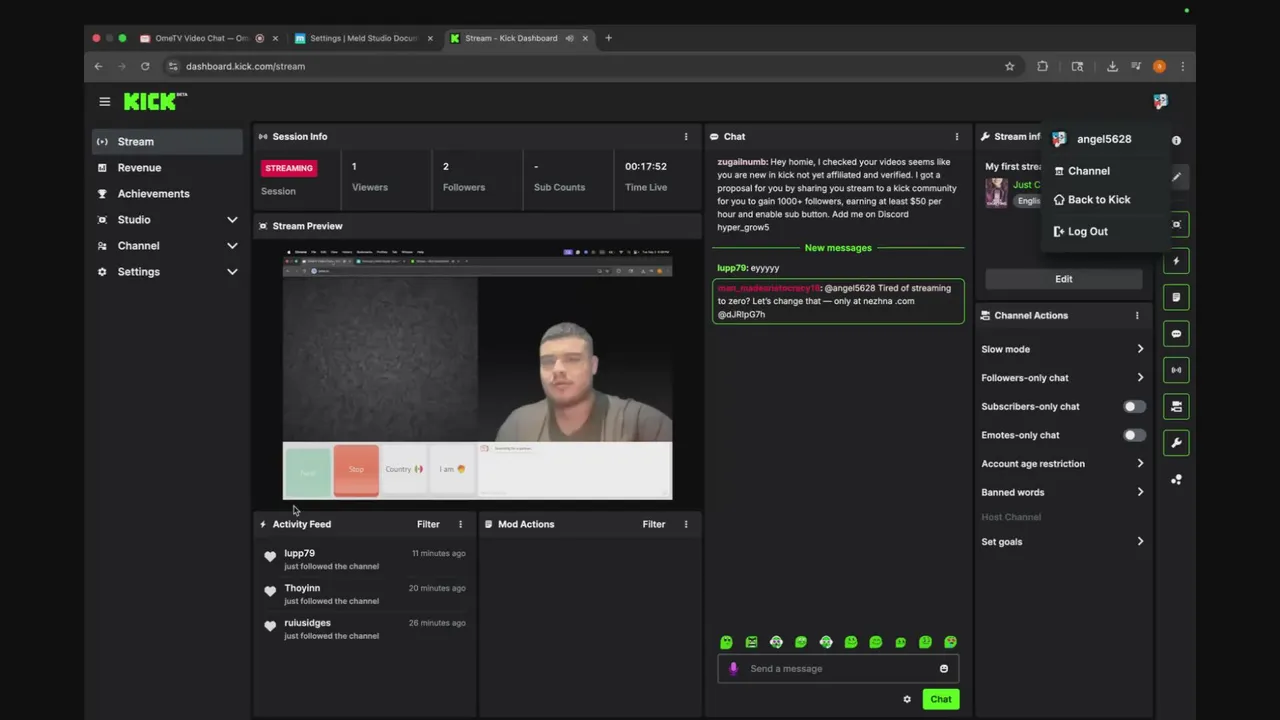Viewport: 1280px width, 720px height.
Task: Open Channel Actions kebab menu
Action: (x=1137, y=315)
